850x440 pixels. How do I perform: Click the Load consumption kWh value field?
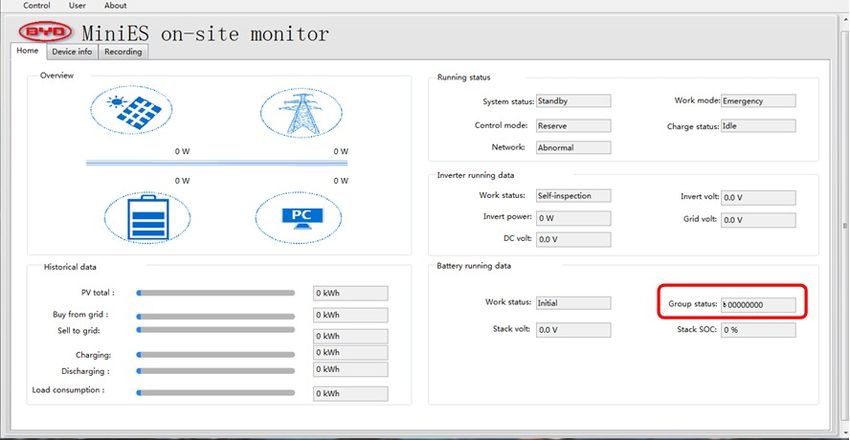pyautogui.click(x=351, y=394)
